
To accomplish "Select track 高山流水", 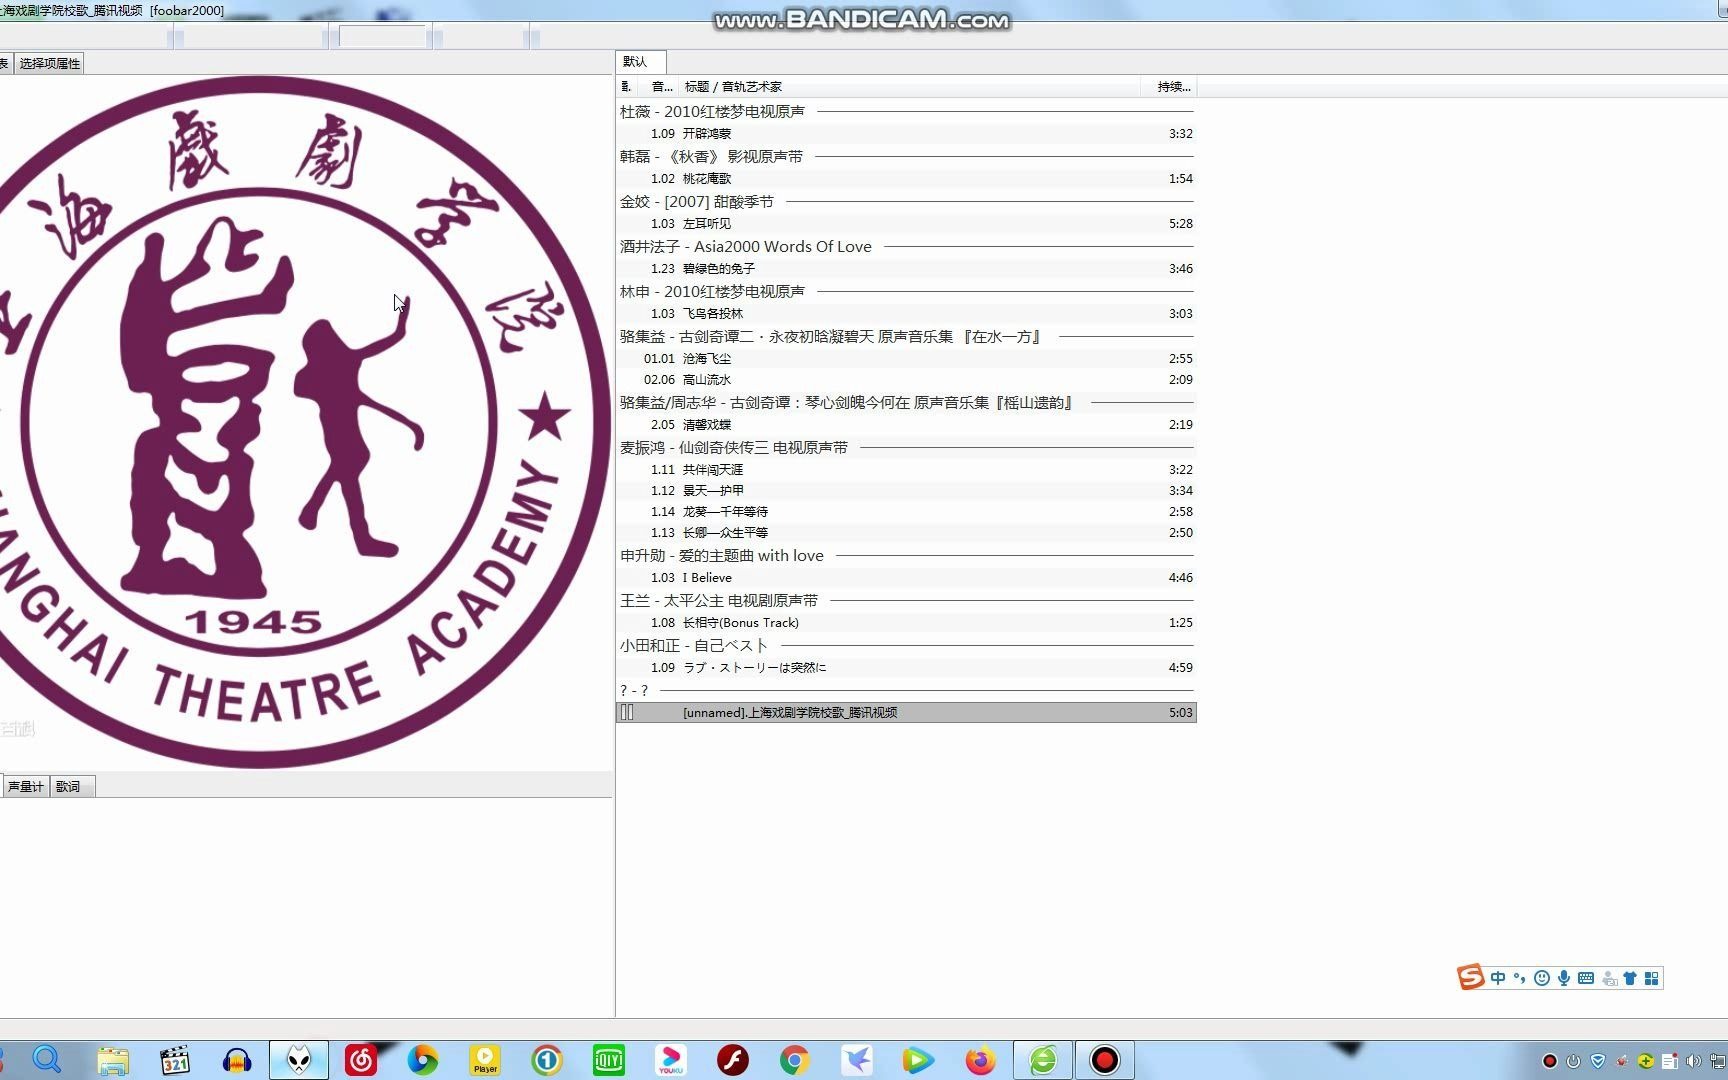I will (906, 380).
